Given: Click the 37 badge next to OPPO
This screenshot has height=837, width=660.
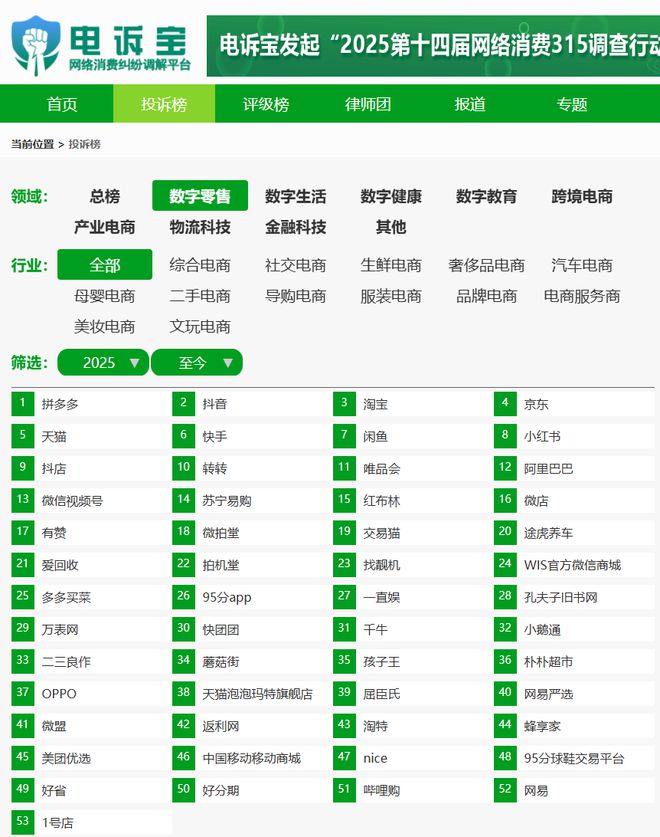Looking at the screenshot, I should coord(22,693).
